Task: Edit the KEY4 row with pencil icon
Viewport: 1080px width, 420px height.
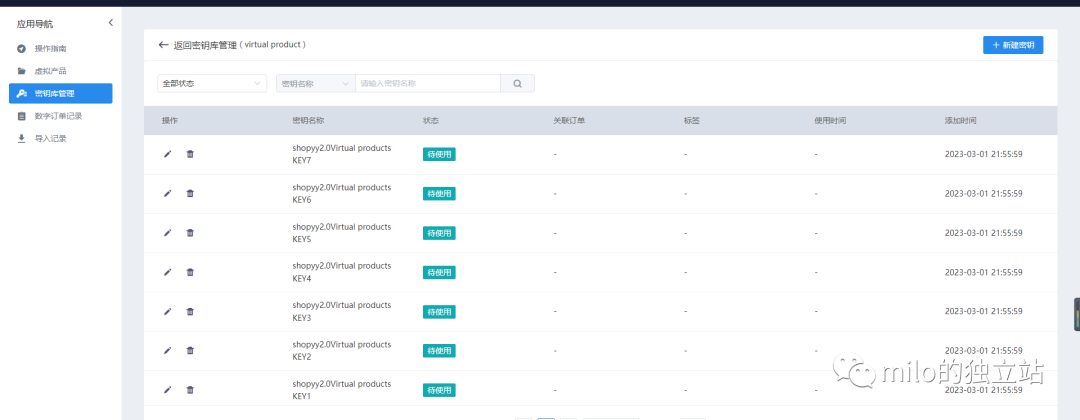Action: pos(167,272)
